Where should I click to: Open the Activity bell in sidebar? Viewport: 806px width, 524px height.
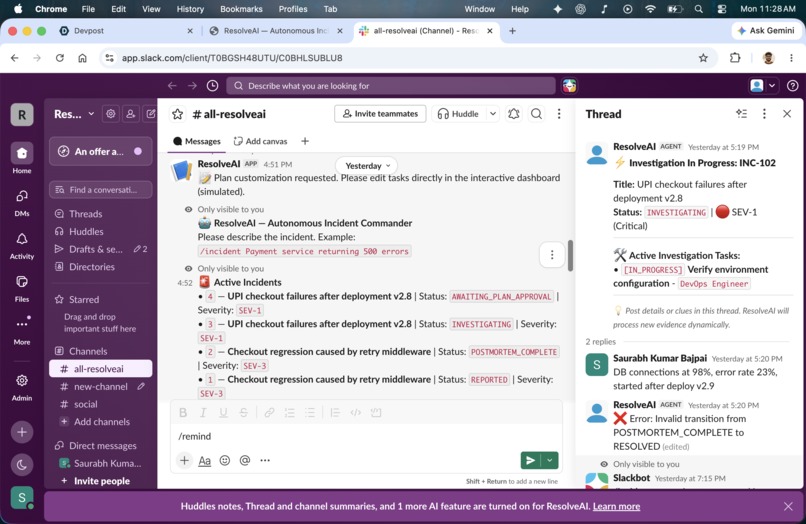click(x=22, y=245)
